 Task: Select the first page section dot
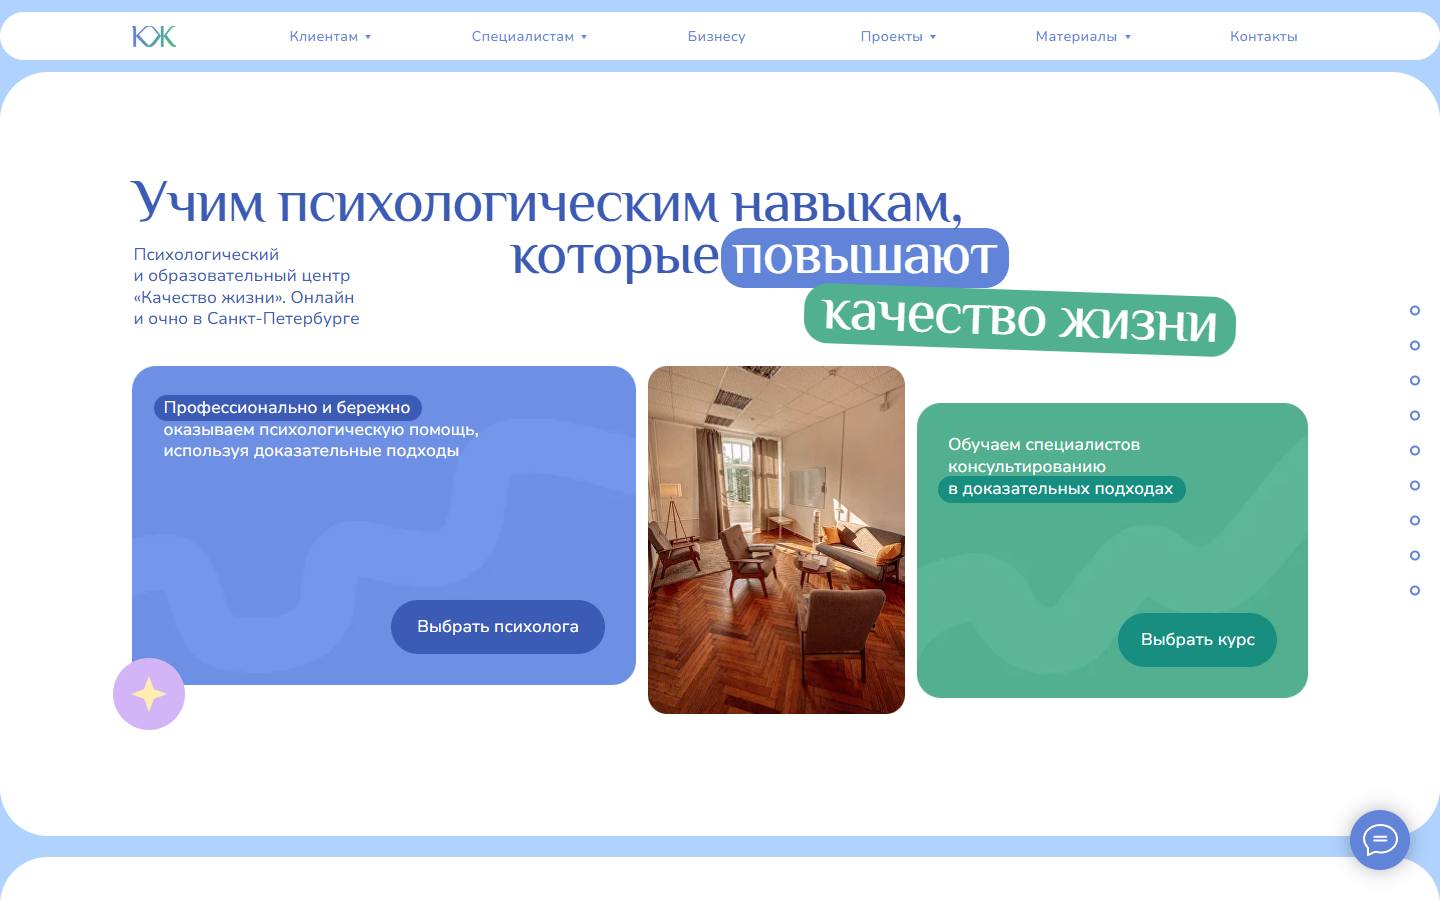coord(1415,310)
